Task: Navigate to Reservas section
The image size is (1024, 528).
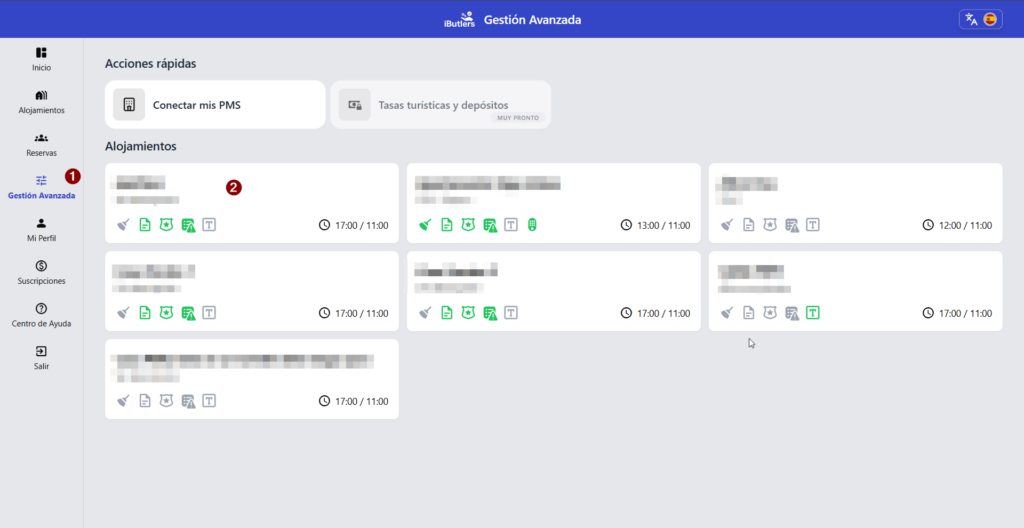Action: 41,144
